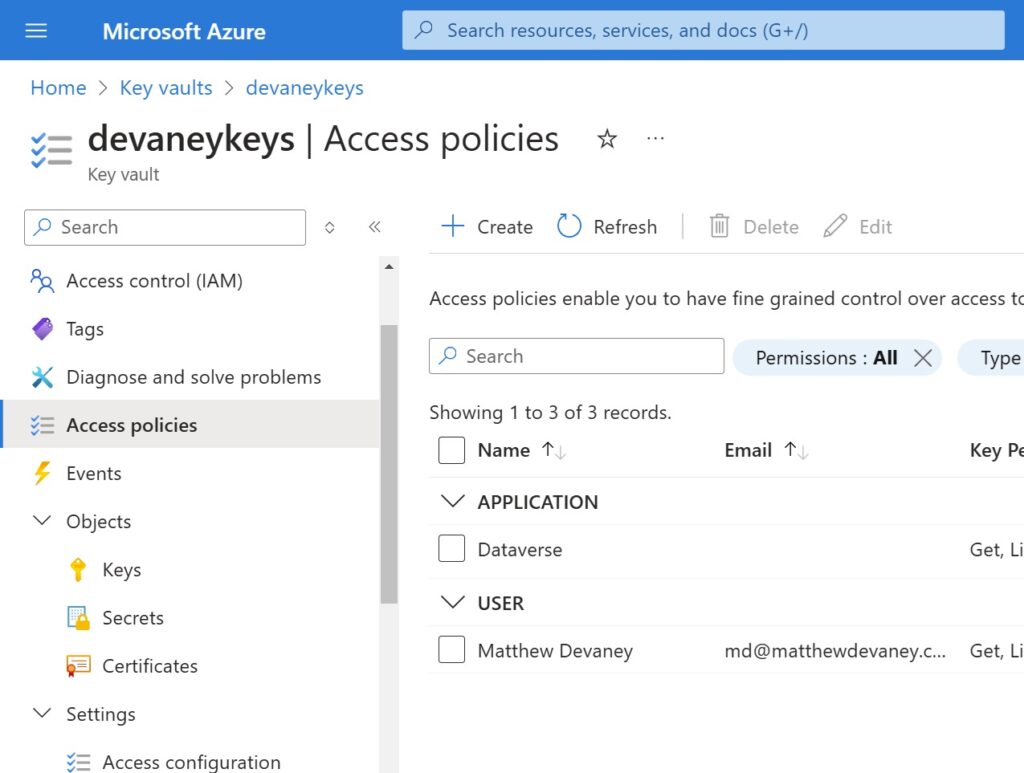Click the Edit button label
Screen dimensions: 1024x773
pyautogui.click(x=875, y=227)
